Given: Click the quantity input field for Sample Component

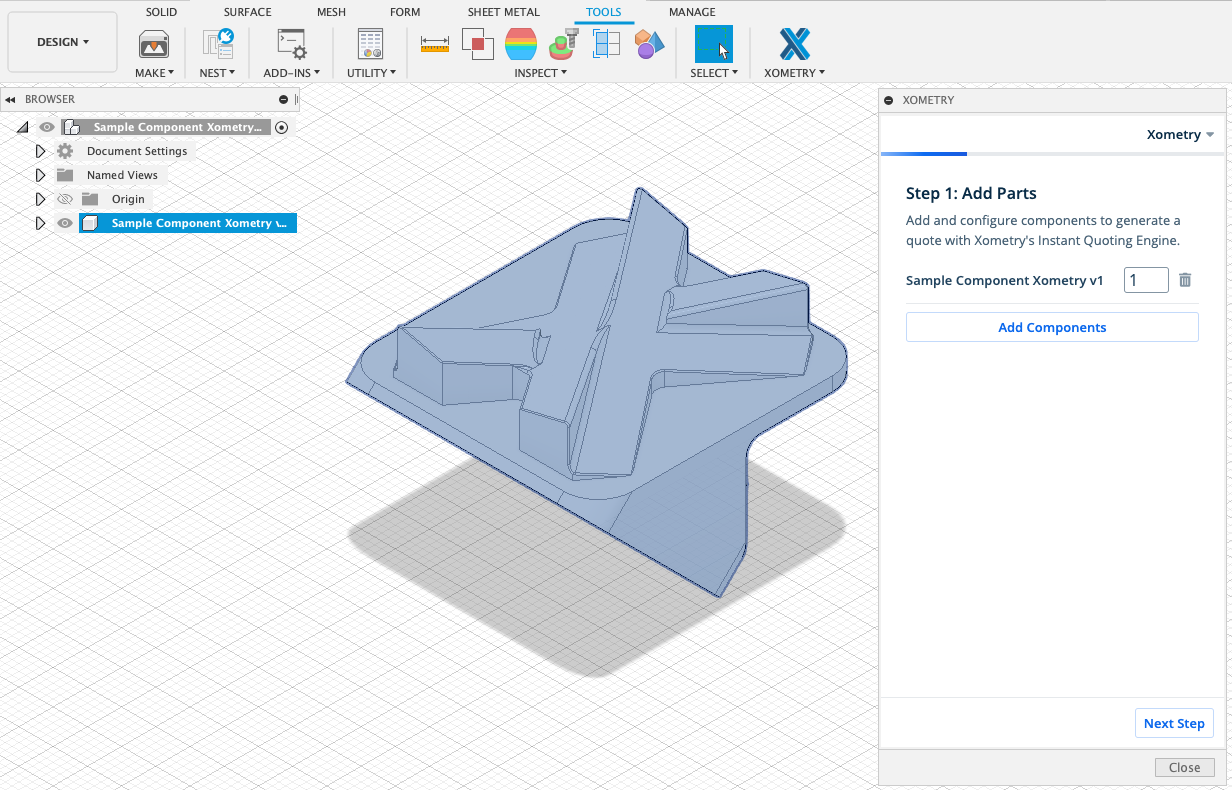Looking at the screenshot, I should (1146, 281).
